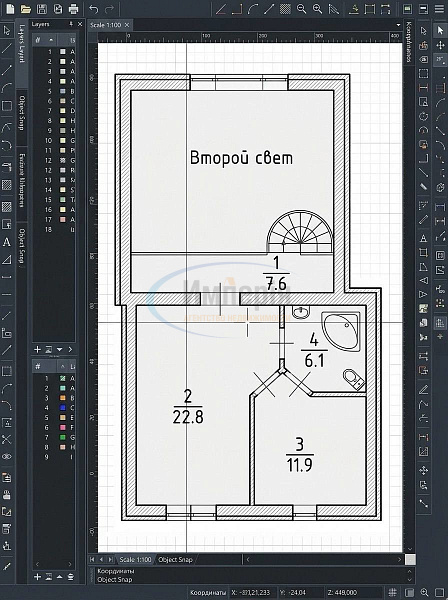Undo the last action

click(93, 9)
